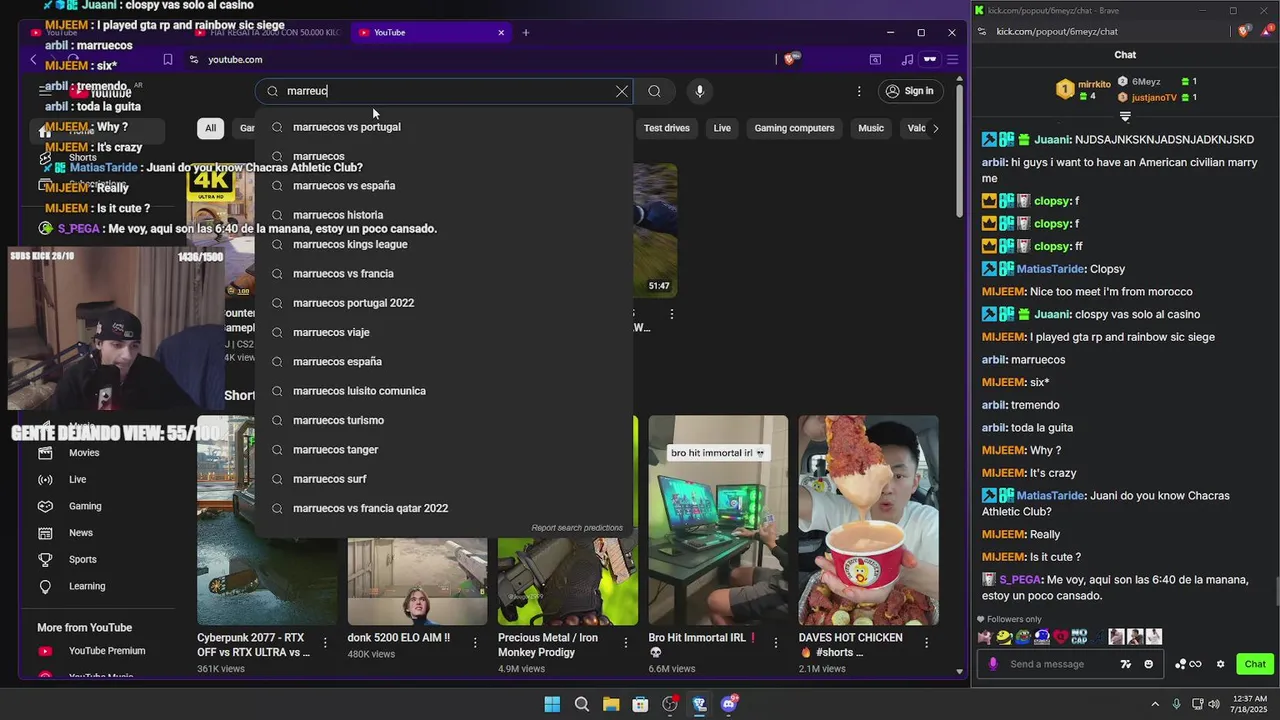Open YouTube Premium link
The height and width of the screenshot is (720, 1280).
pos(107,651)
